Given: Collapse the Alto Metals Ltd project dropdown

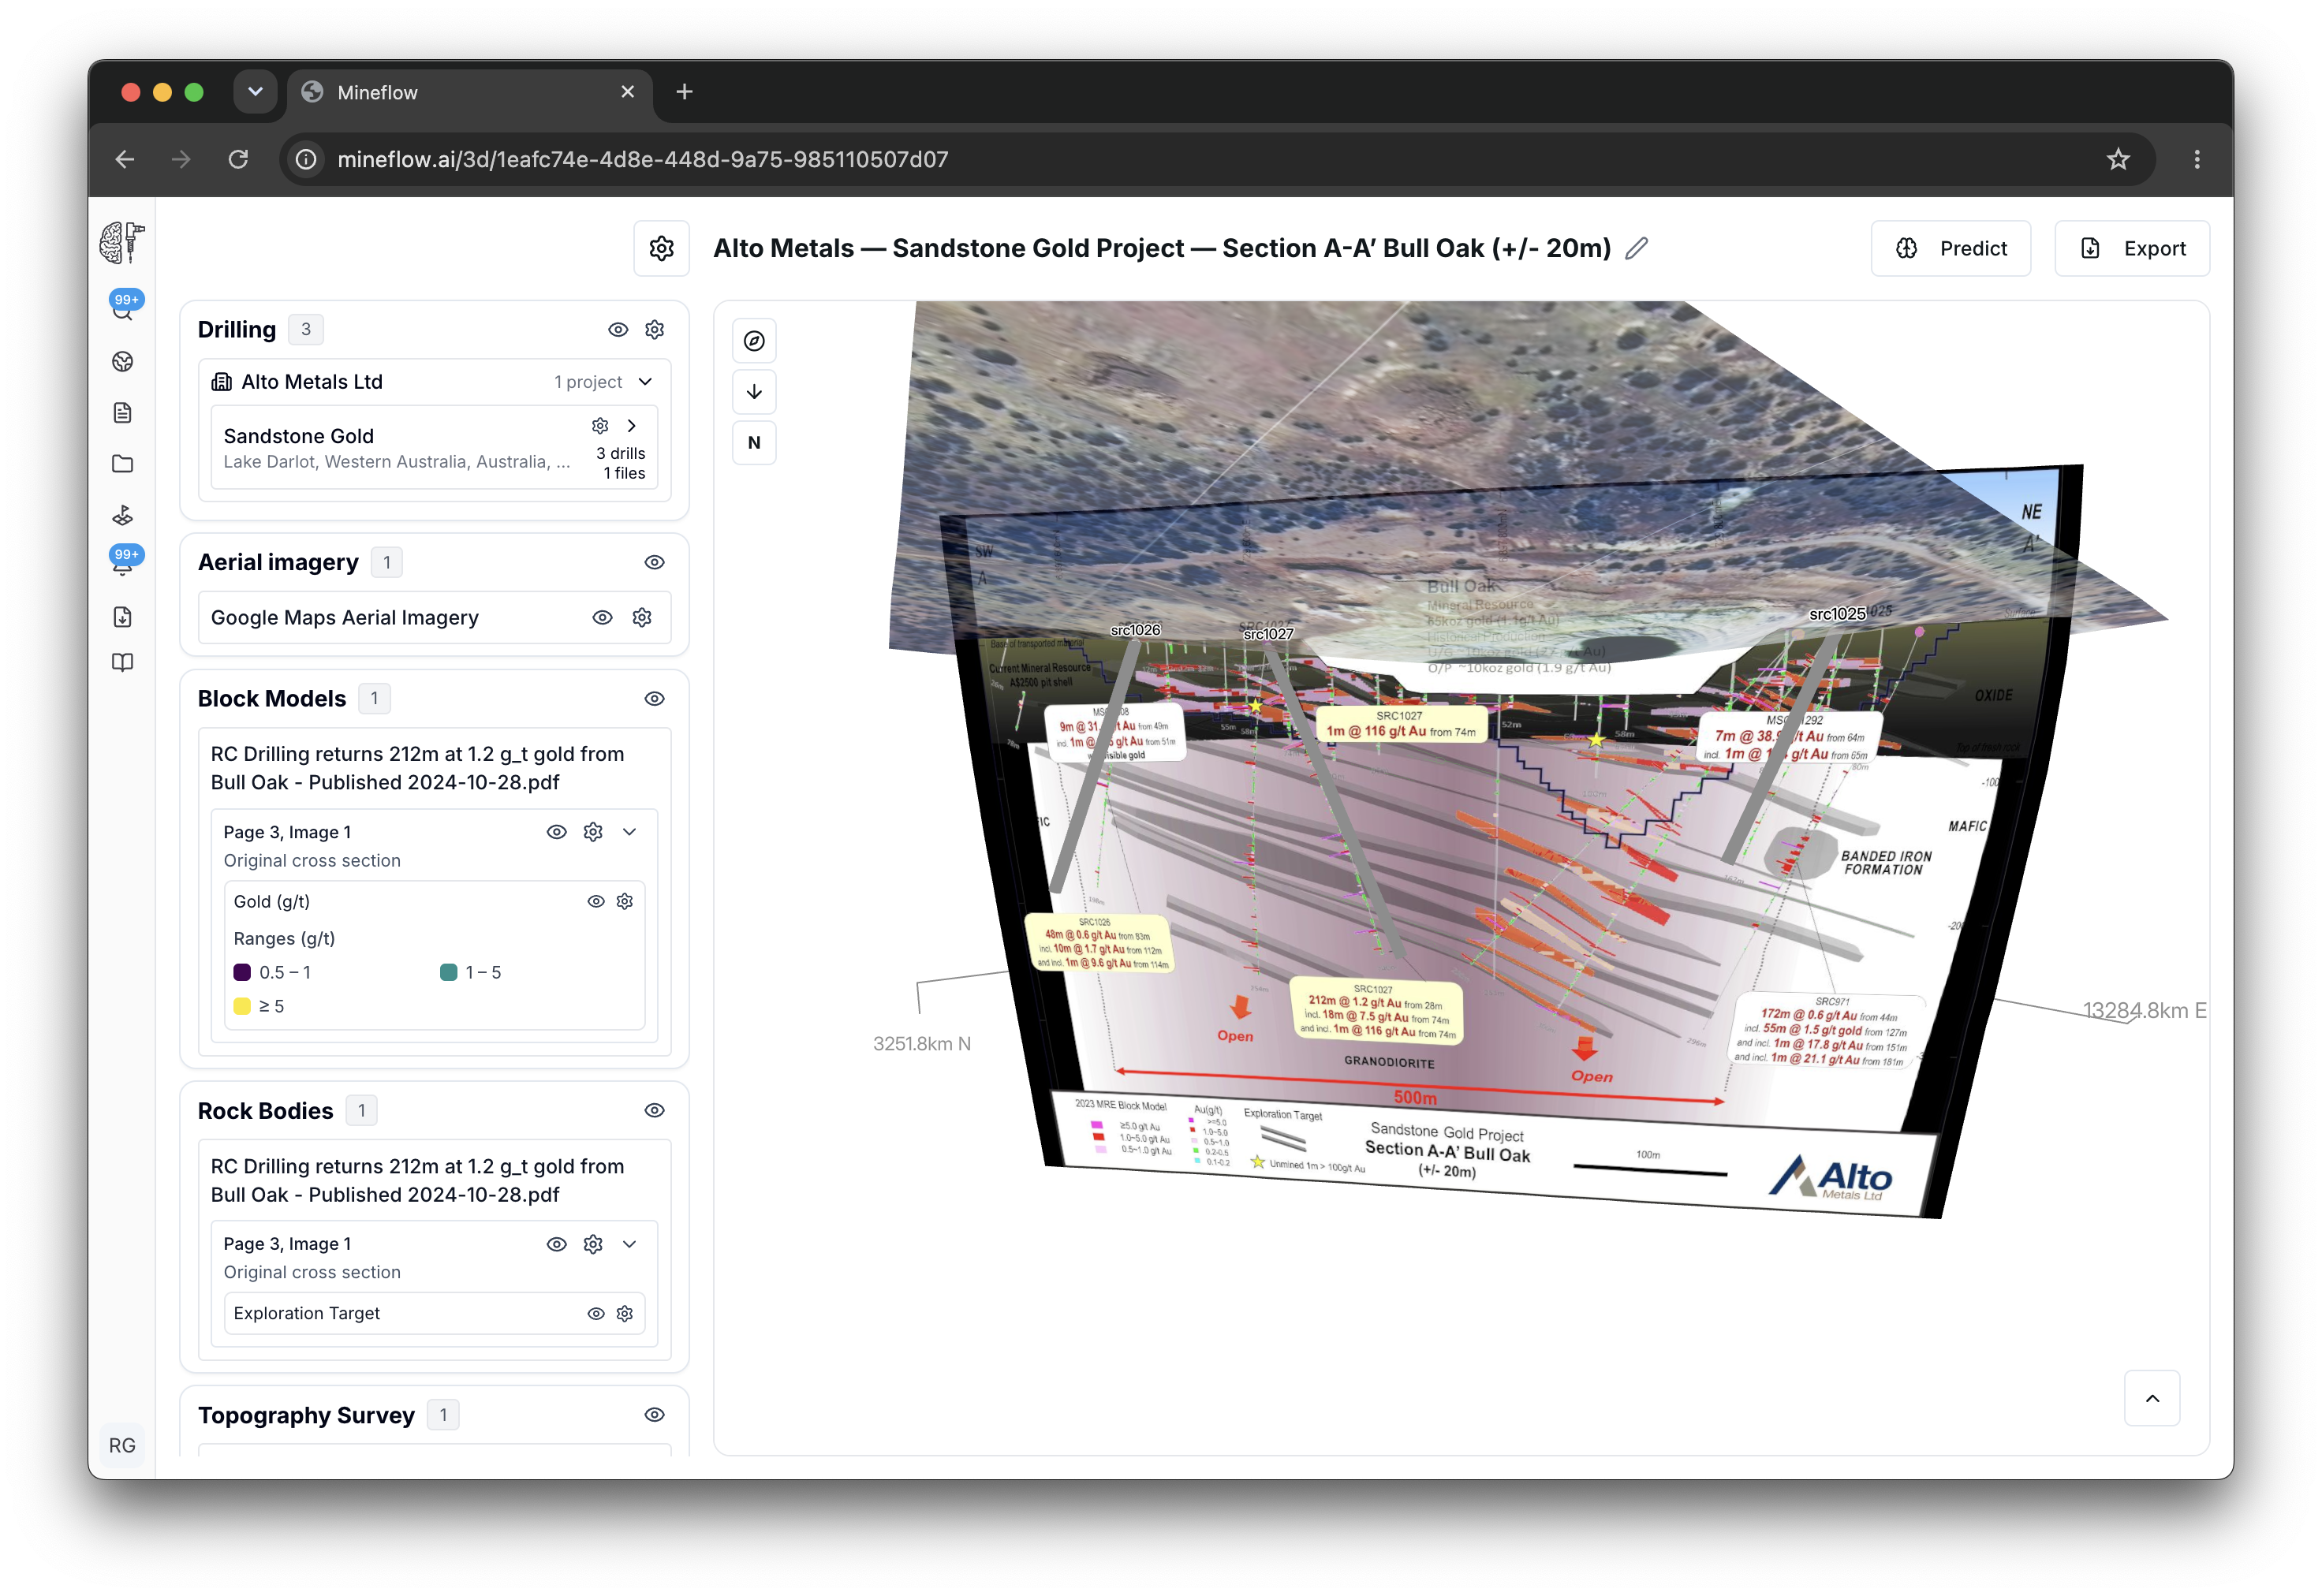Looking at the screenshot, I should click(x=646, y=382).
